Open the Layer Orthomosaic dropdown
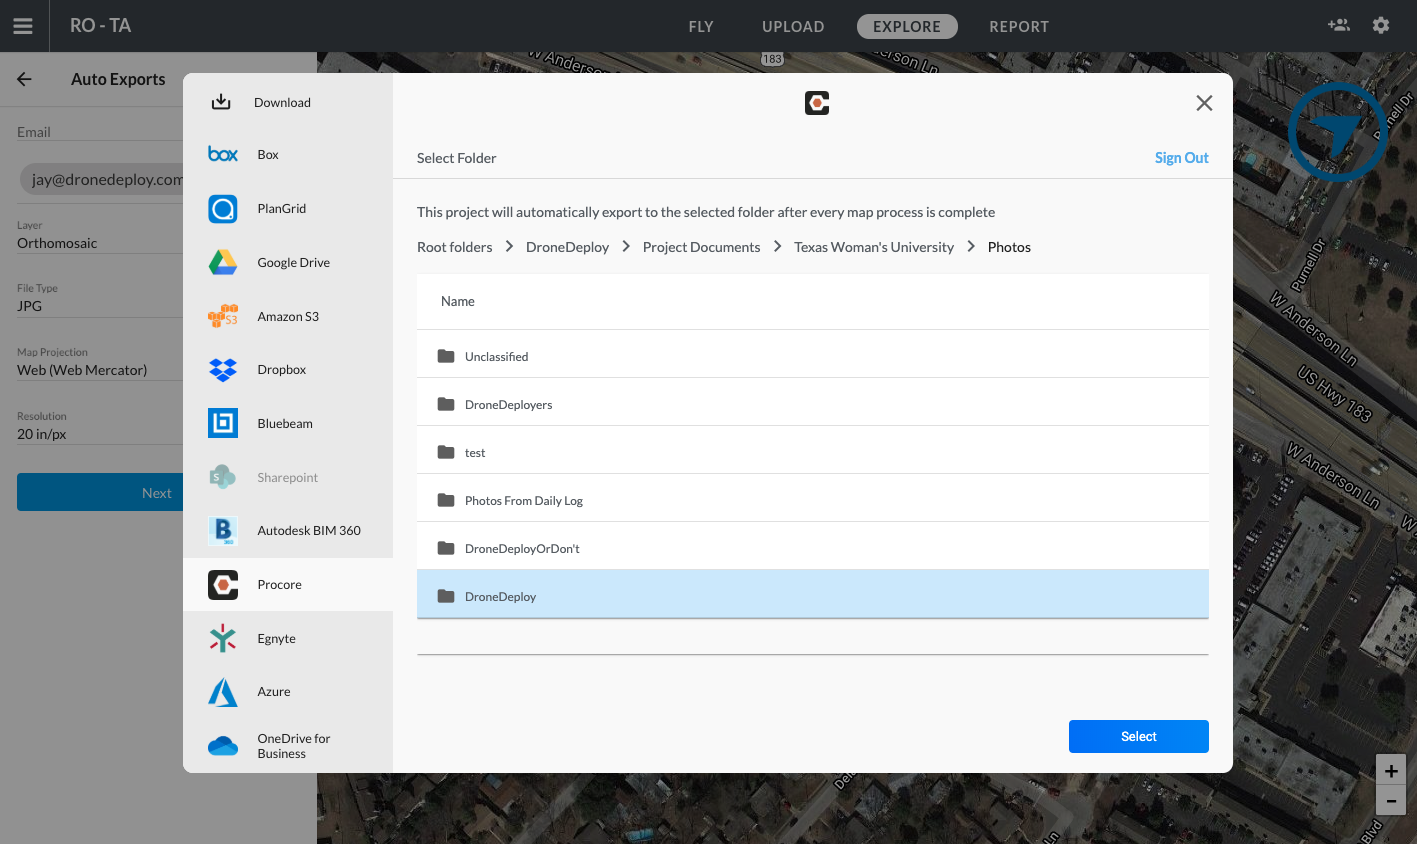The height and width of the screenshot is (844, 1417). point(100,243)
